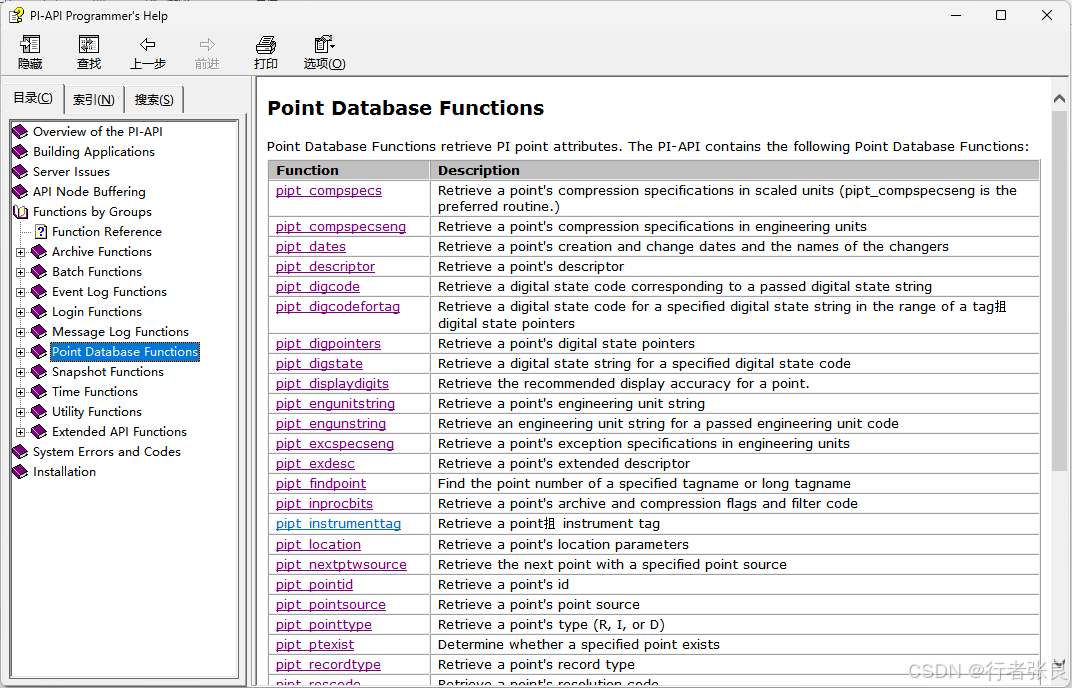Click the content pane scroll-up arrow
1072x688 pixels.
point(1059,98)
